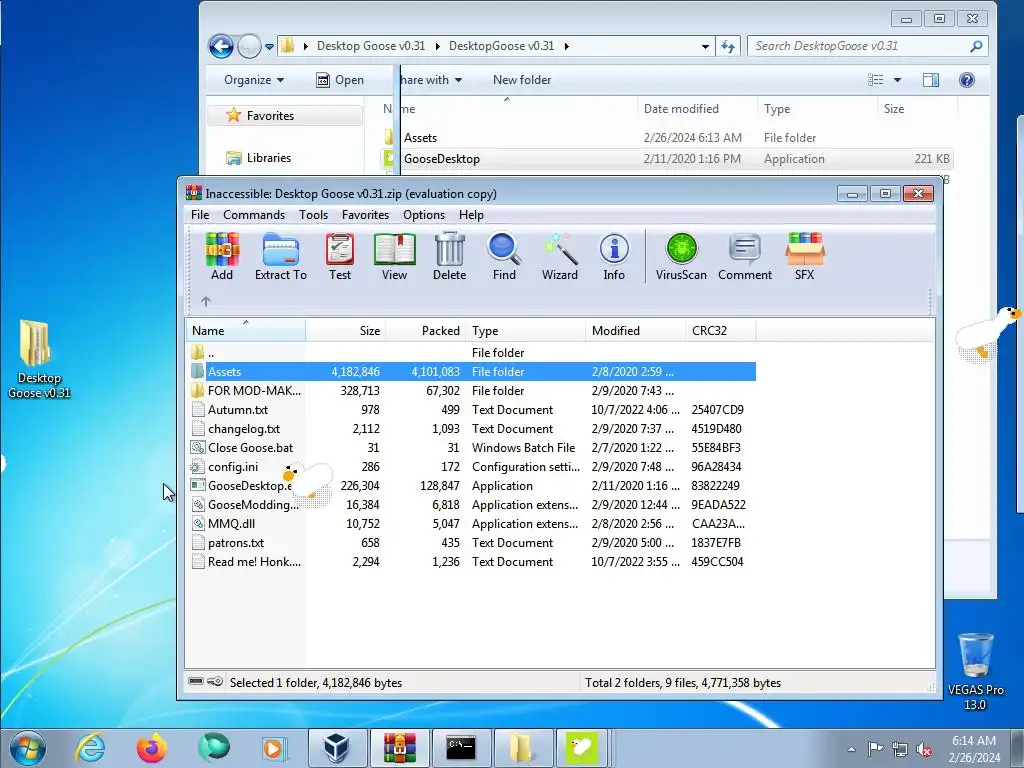
Task: Open VirtualBox taskbar icon
Action: click(336, 747)
